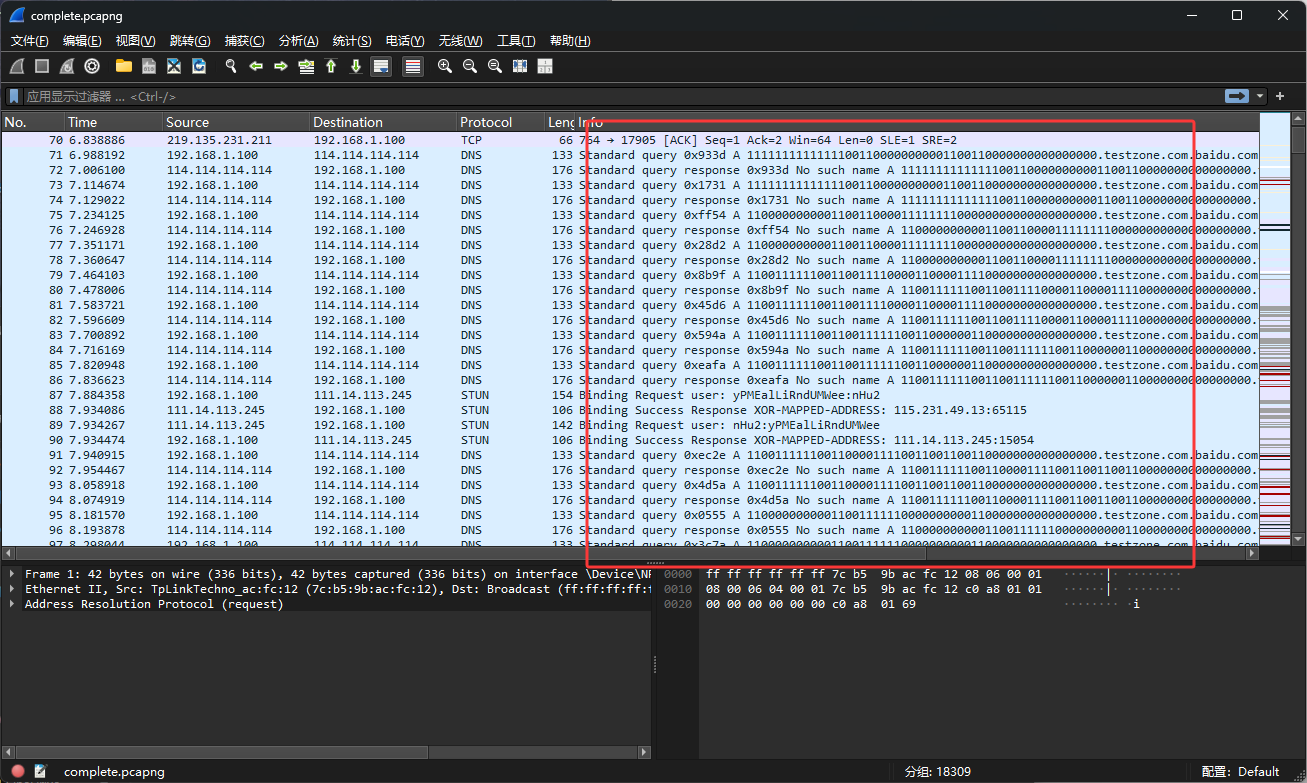Select packet with time 8.193878
The image size is (1307, 783).
click(x=630, y=530)
